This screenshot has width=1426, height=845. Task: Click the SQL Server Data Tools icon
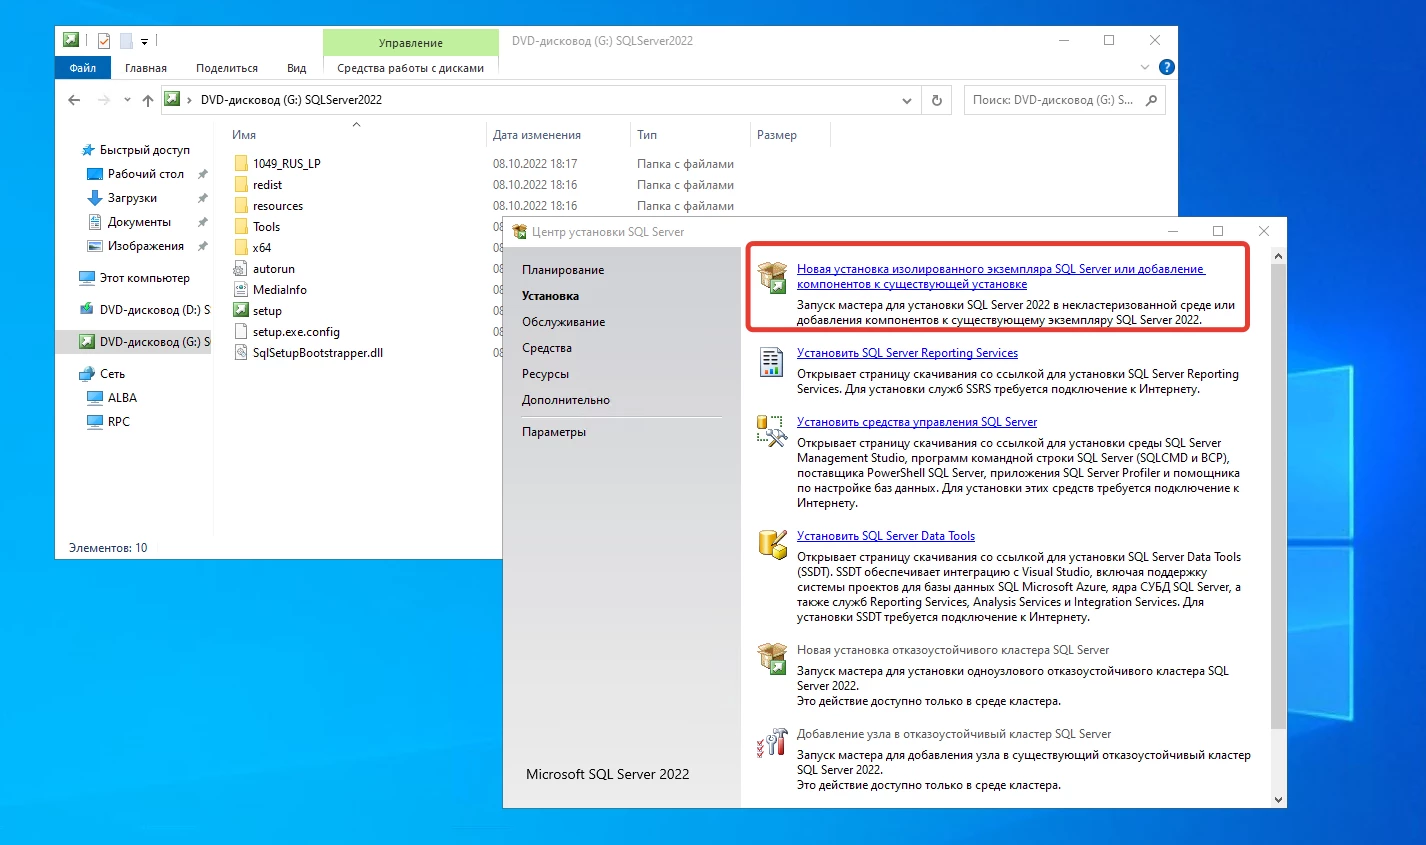click(x=771, y=544)
